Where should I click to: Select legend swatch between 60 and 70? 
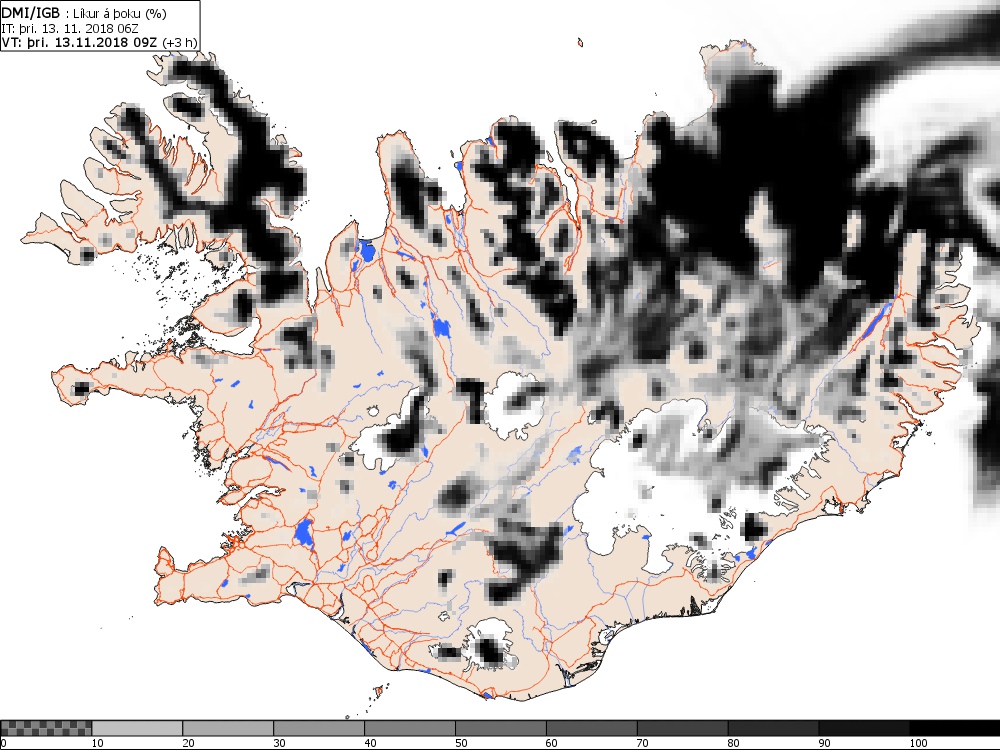click(591, 728)
